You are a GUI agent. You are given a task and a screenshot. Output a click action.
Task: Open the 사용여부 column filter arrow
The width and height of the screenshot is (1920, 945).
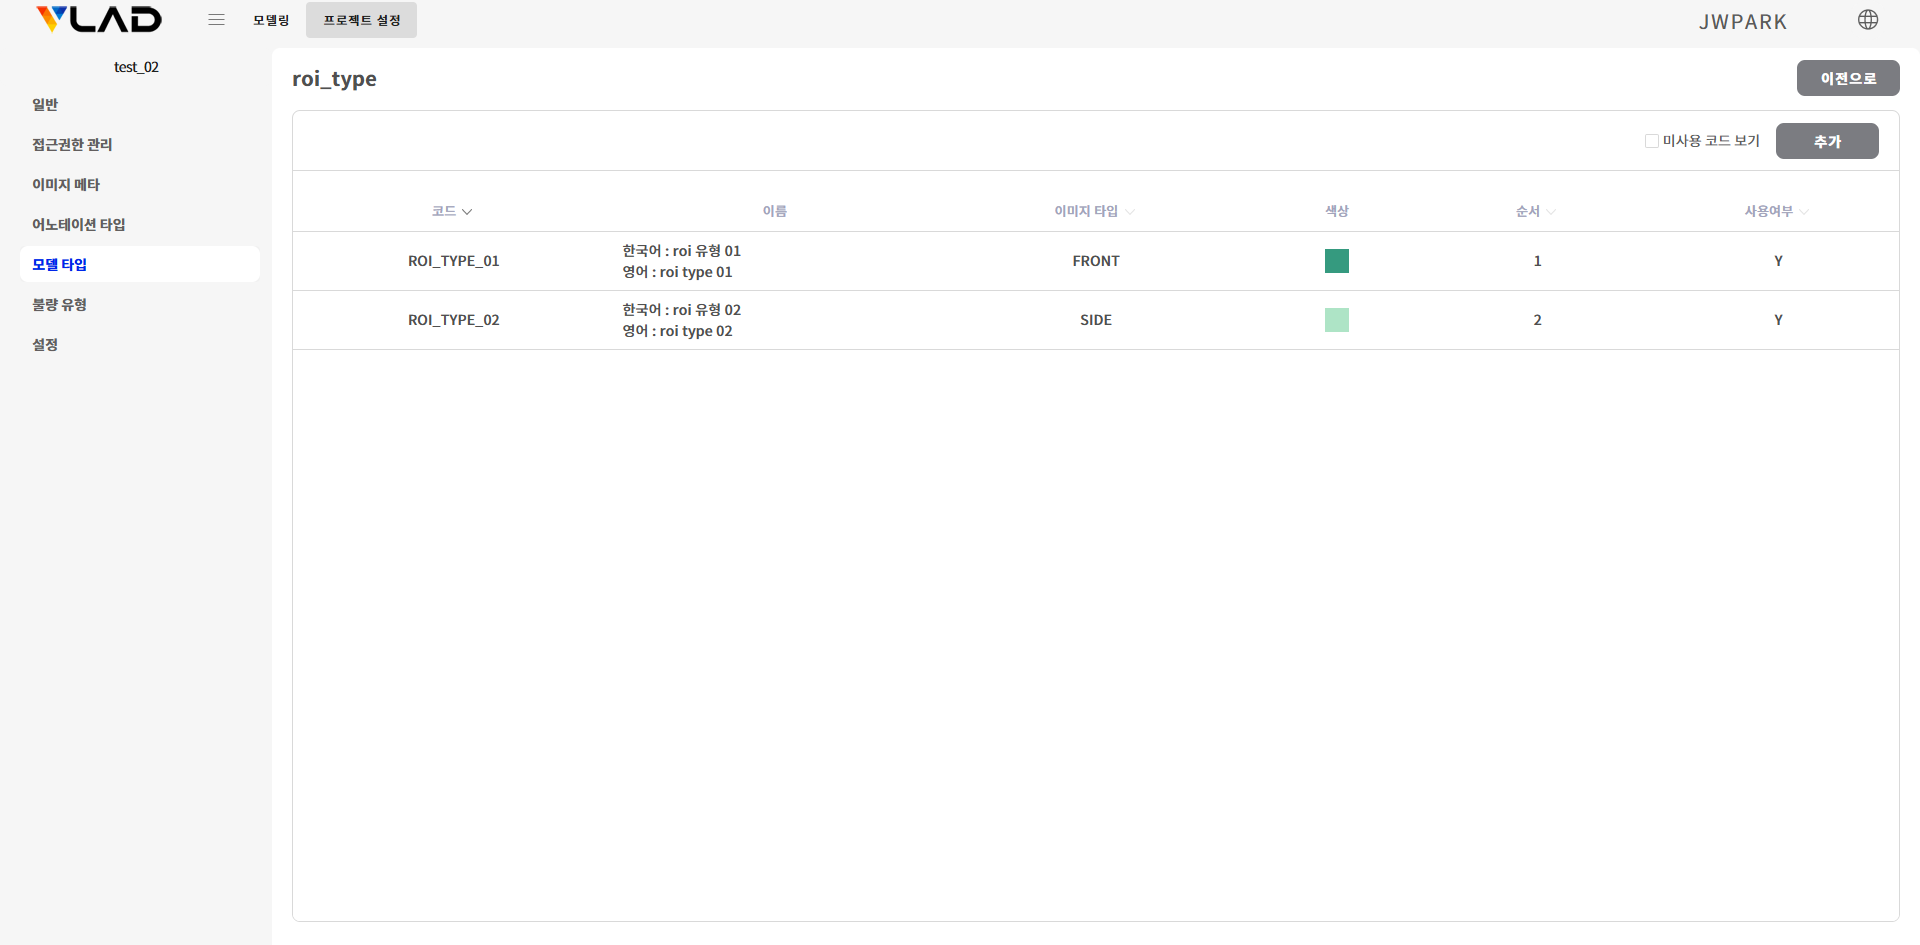[1804, 212]
